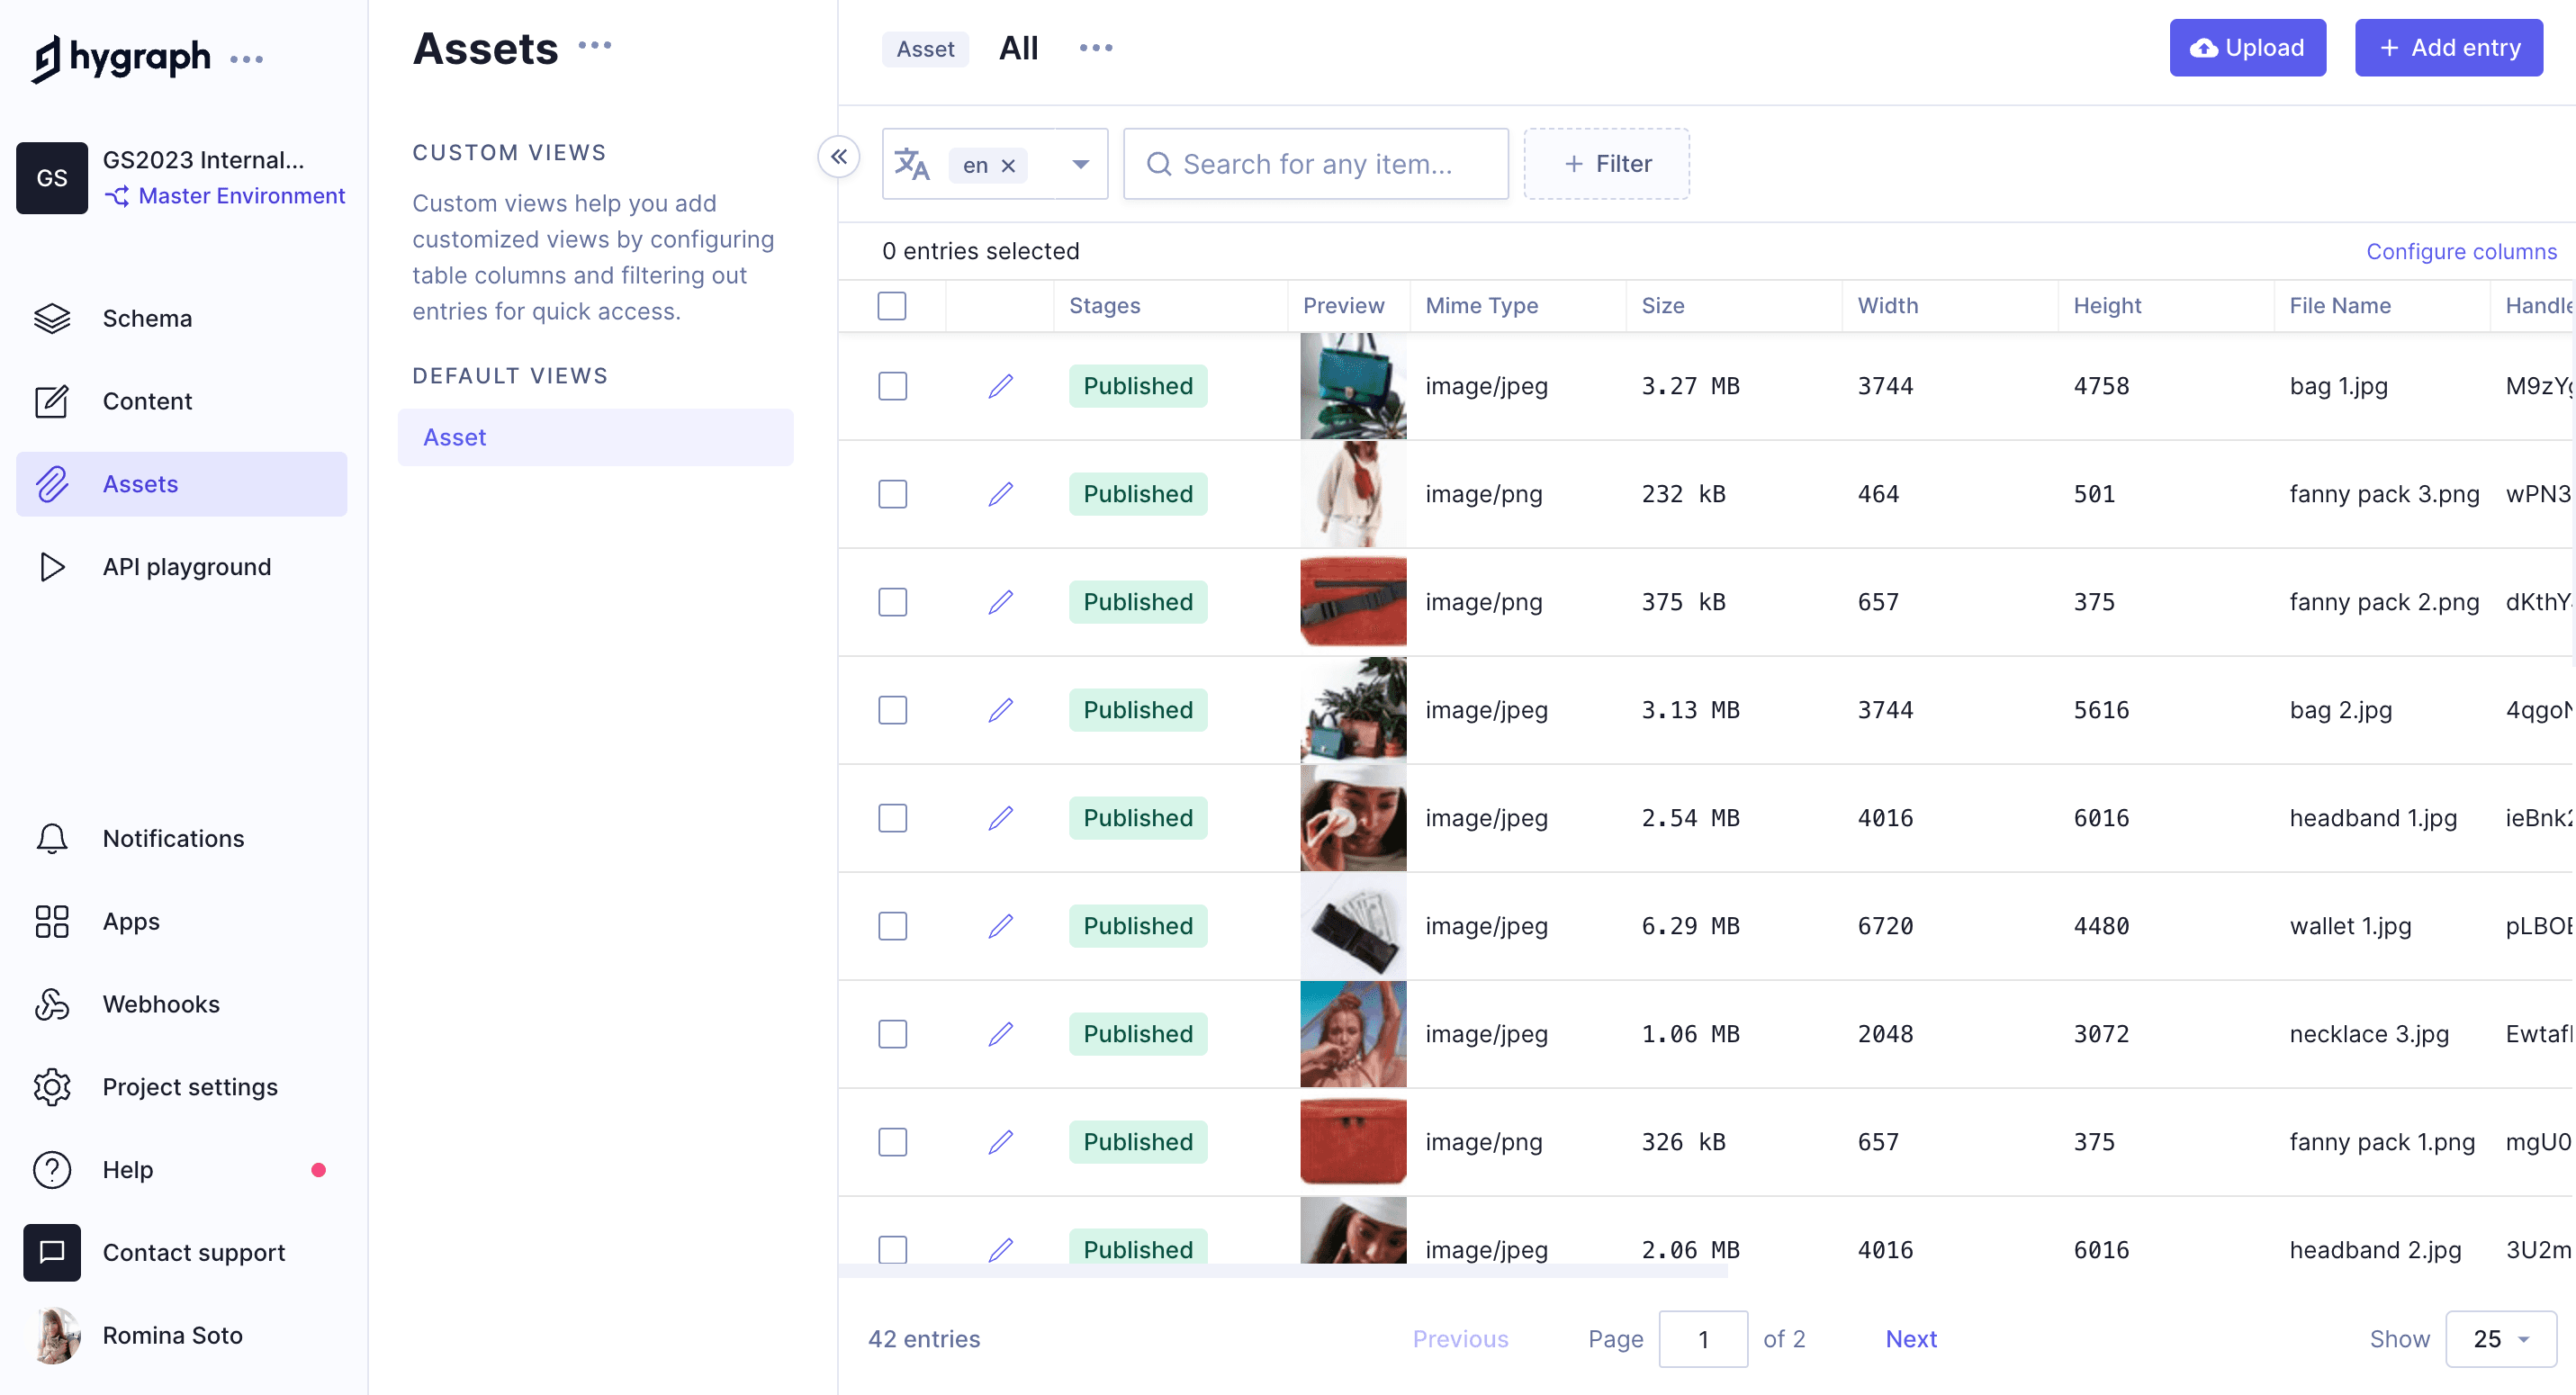Click the Upload button

click(x=2246, y=48)
